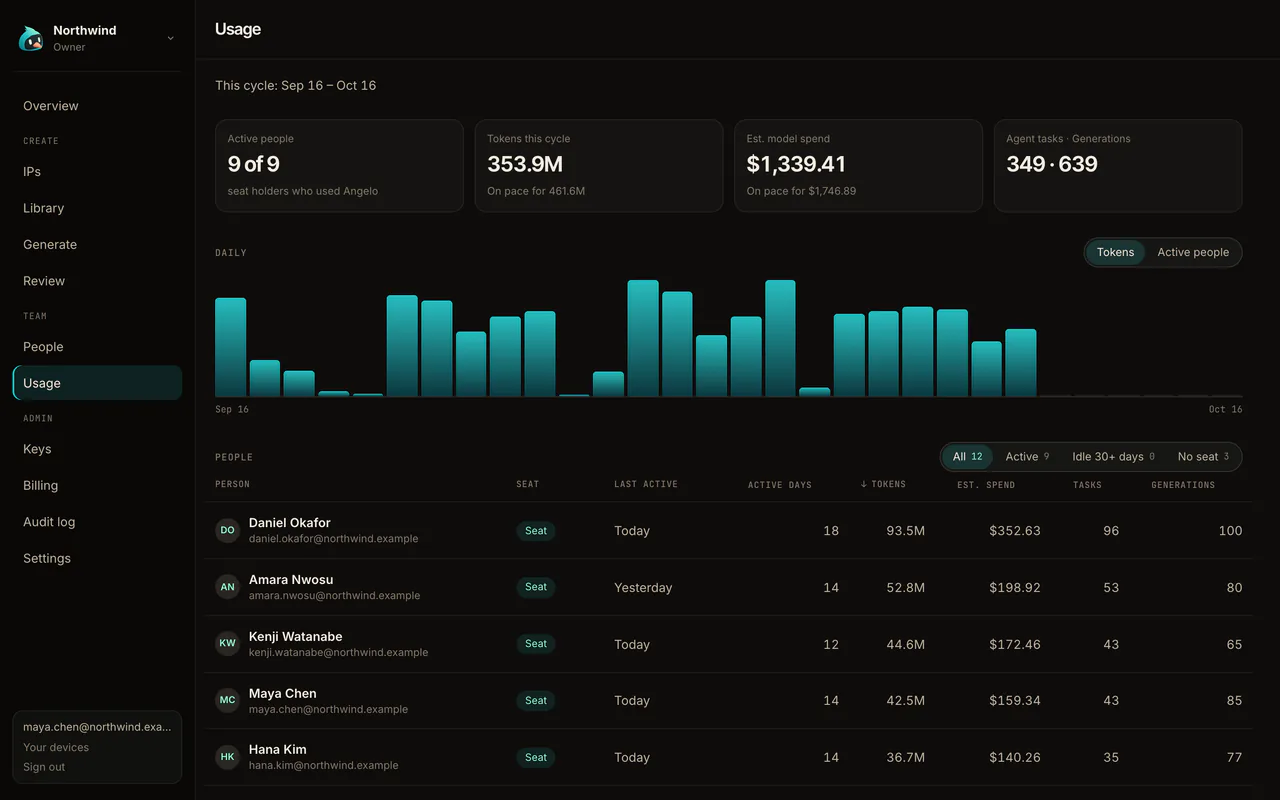The height and width of the screenshot is (800, 1280).
Task: Filter people list by Active
Action: coord(1027,457)
